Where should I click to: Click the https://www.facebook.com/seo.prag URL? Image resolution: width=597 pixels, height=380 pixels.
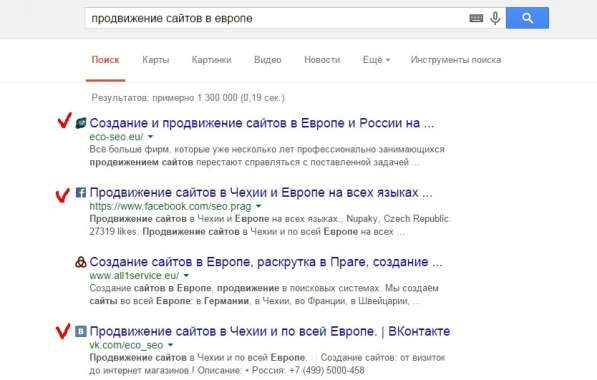[x=171, y=206]
